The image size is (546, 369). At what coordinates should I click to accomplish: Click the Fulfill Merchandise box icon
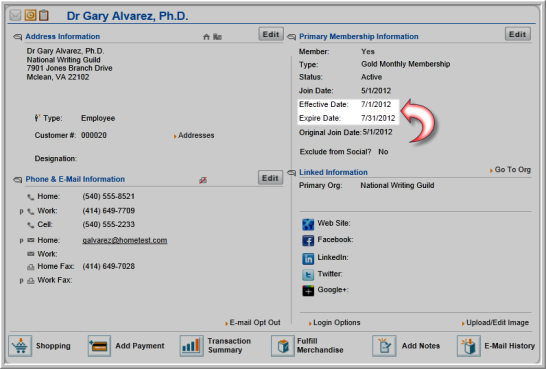(283, 346)
